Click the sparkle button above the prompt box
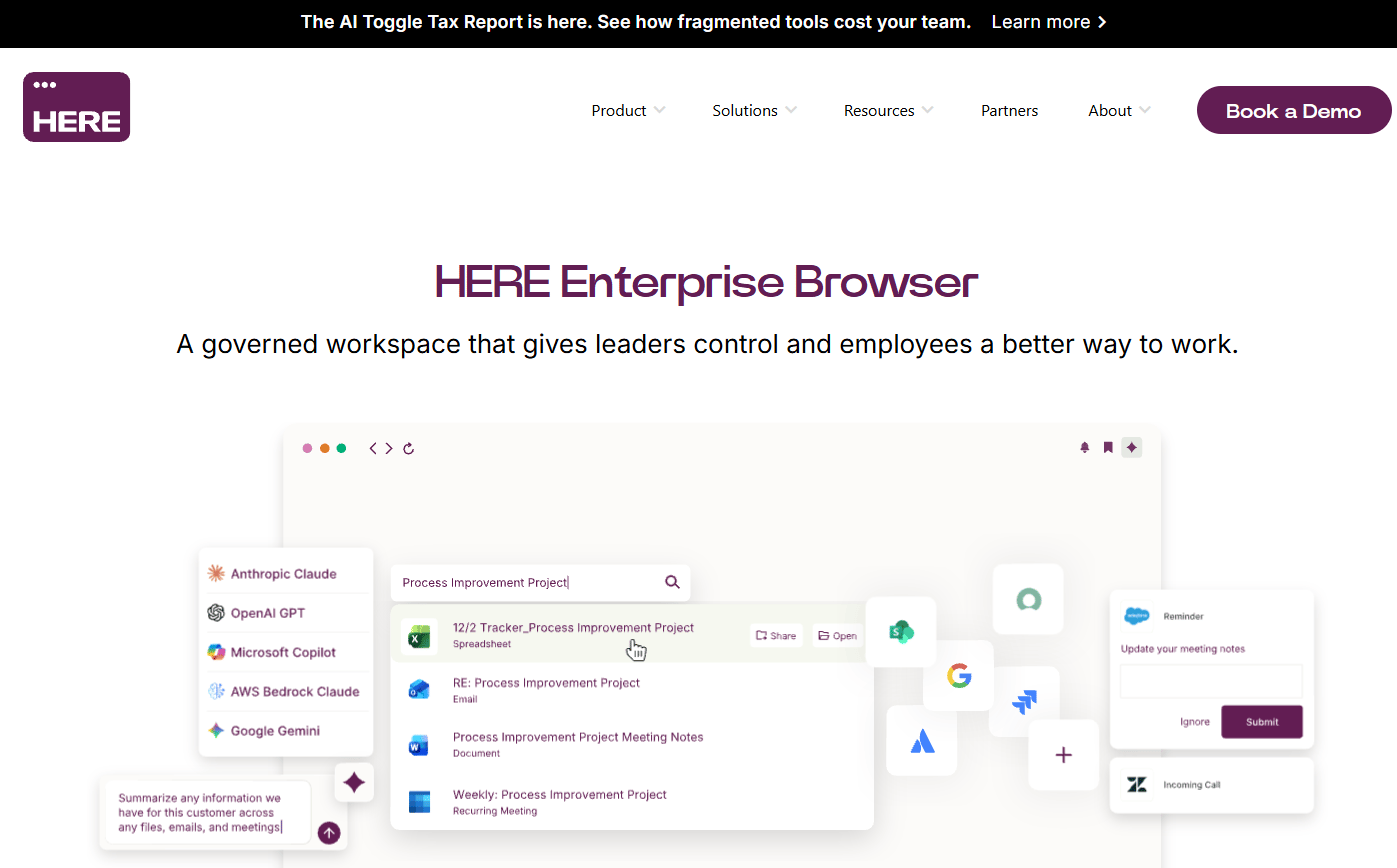 click(354, 782)
